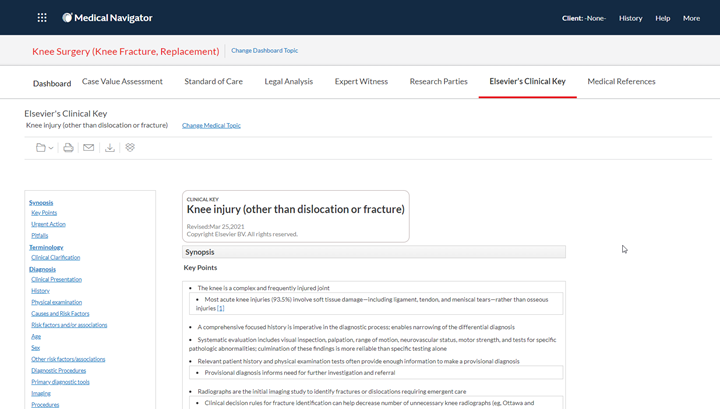Open the Legal Analysis tab
Image resolution: width=720 pixels, height=409 pixels.
point(288,81)
